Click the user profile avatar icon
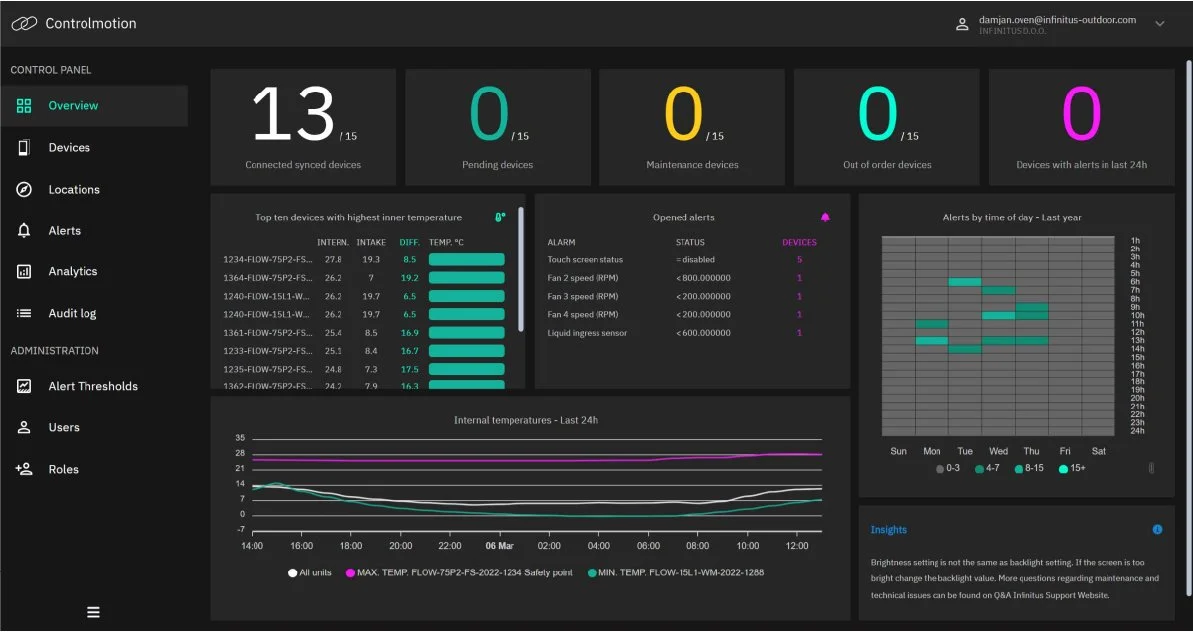This screenshot has width=1193, height=632. 962,24
